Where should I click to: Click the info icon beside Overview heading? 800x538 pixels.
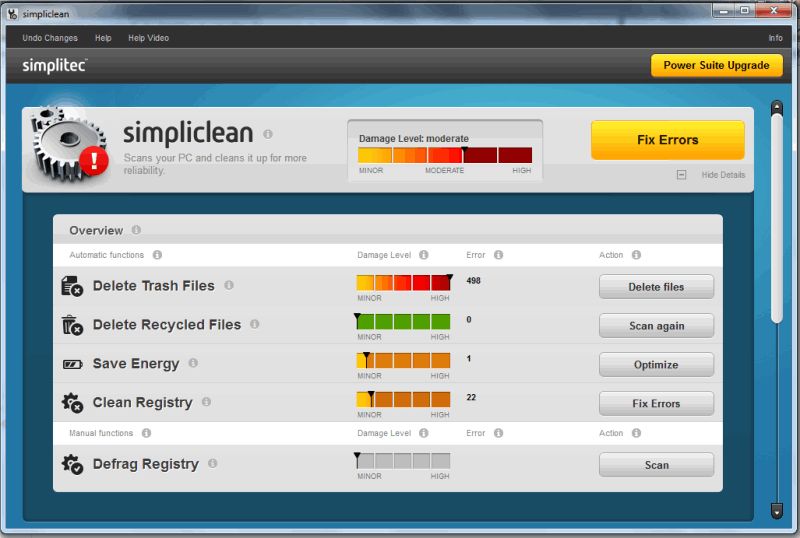(136, 230)
